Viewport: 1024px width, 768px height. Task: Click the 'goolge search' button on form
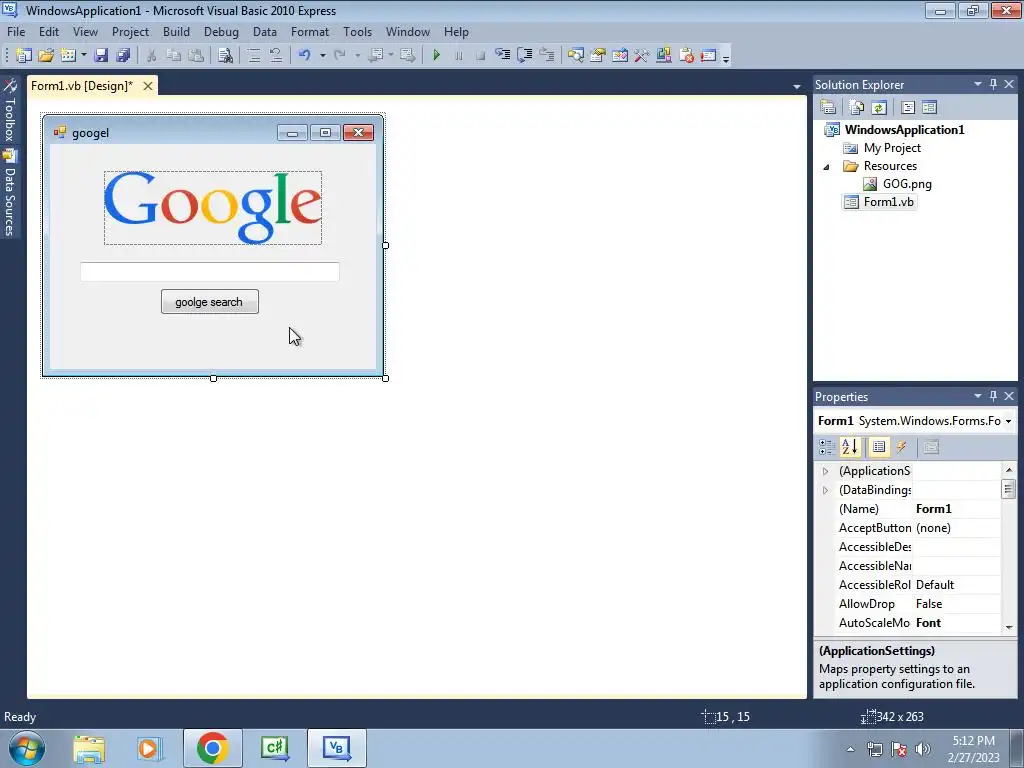click(x=210, y=302)
